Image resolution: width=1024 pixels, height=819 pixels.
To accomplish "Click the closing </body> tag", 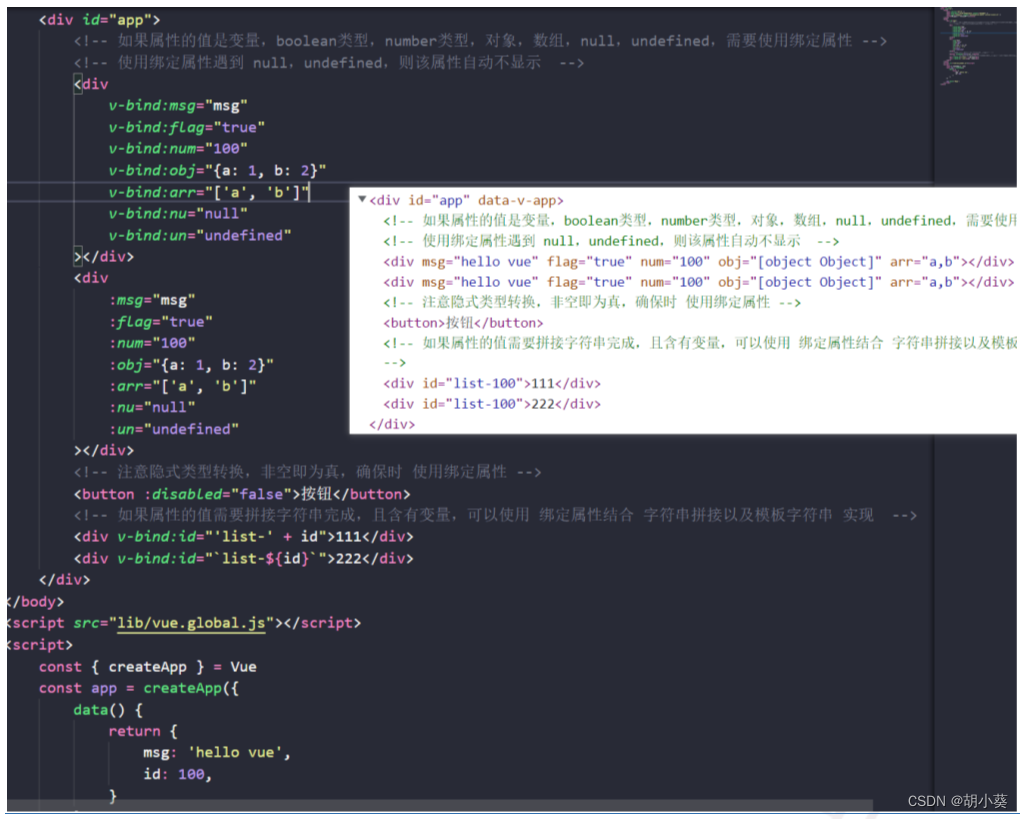I will [36, 602].
